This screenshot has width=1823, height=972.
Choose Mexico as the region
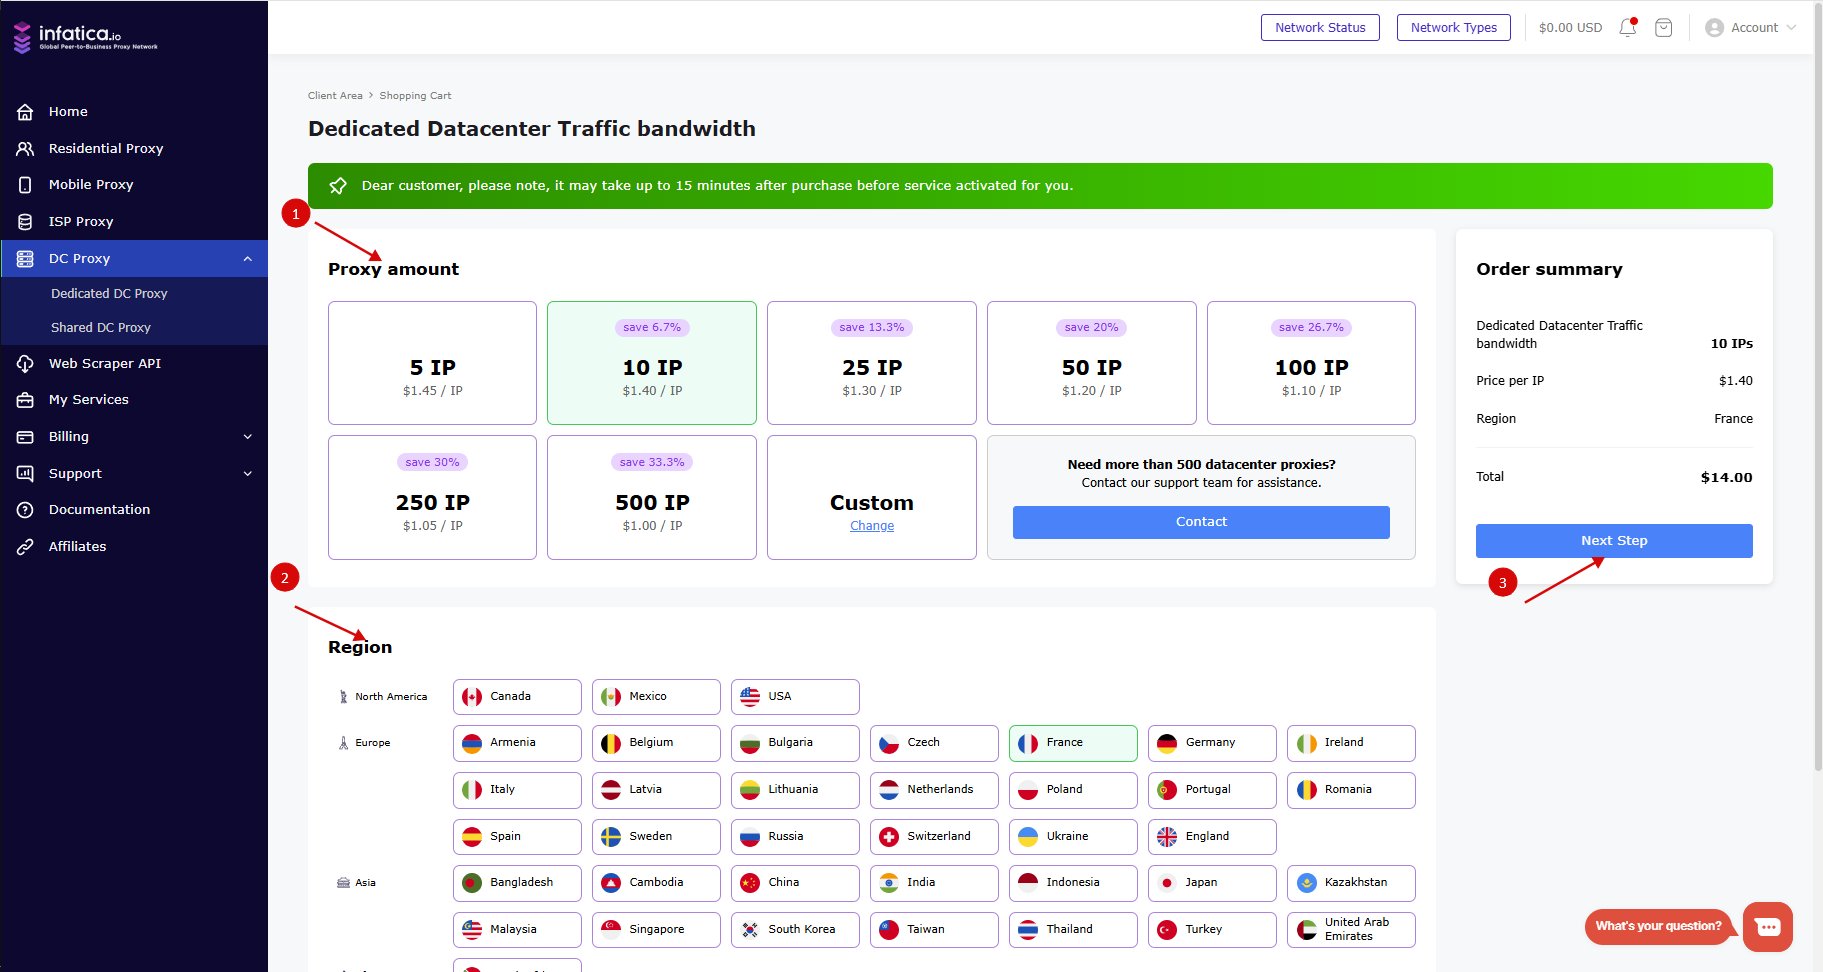click(x=656, y=697)
